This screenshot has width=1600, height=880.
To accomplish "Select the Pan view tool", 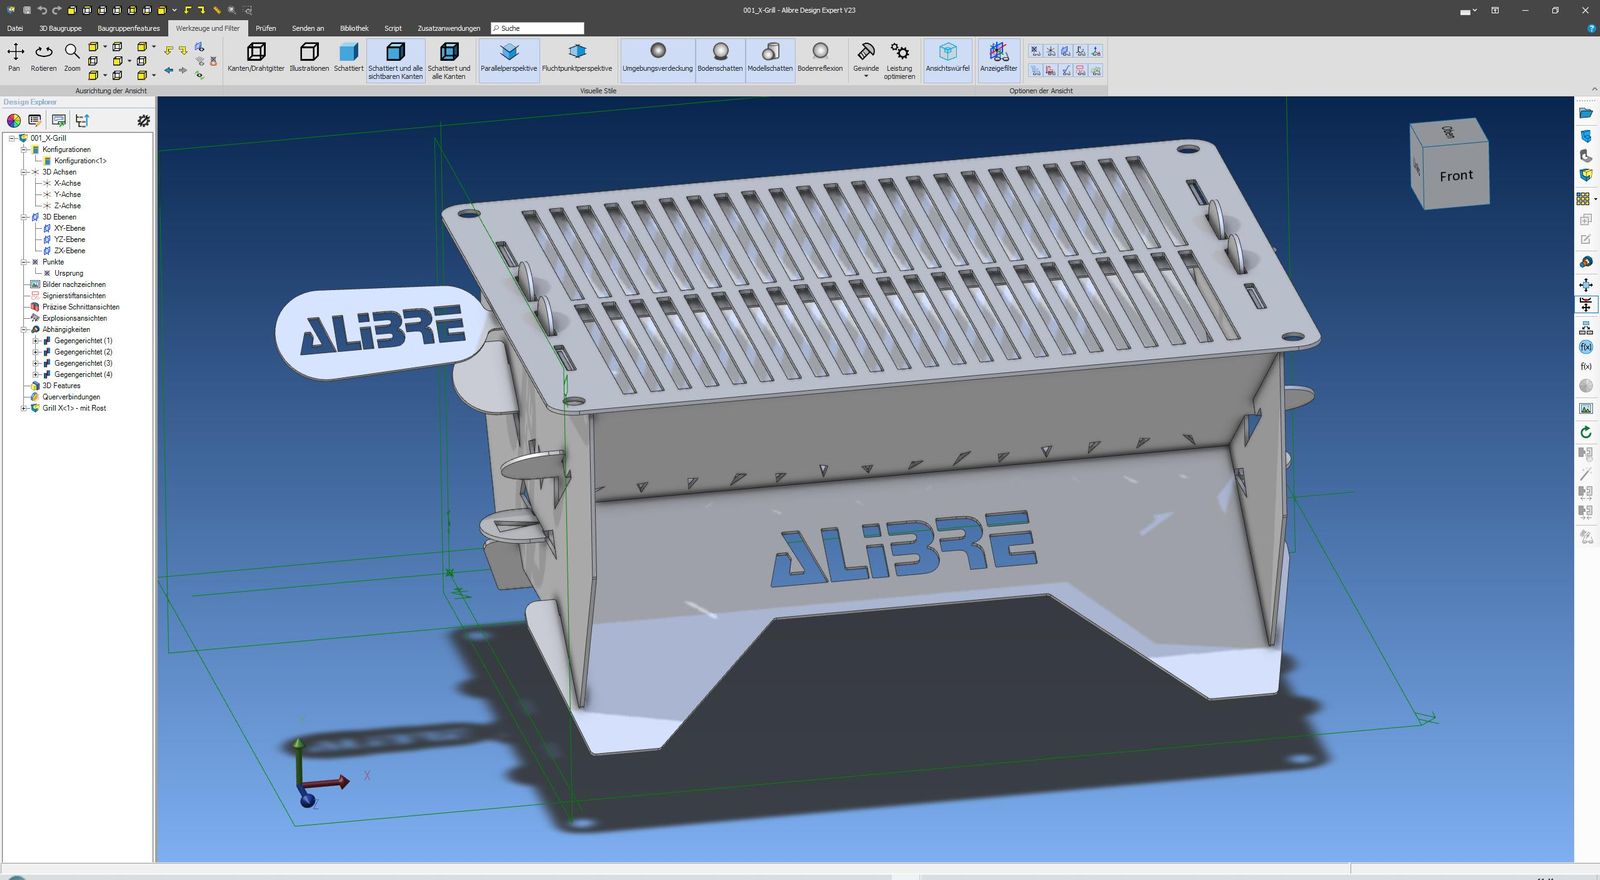I will click(15, 57).
